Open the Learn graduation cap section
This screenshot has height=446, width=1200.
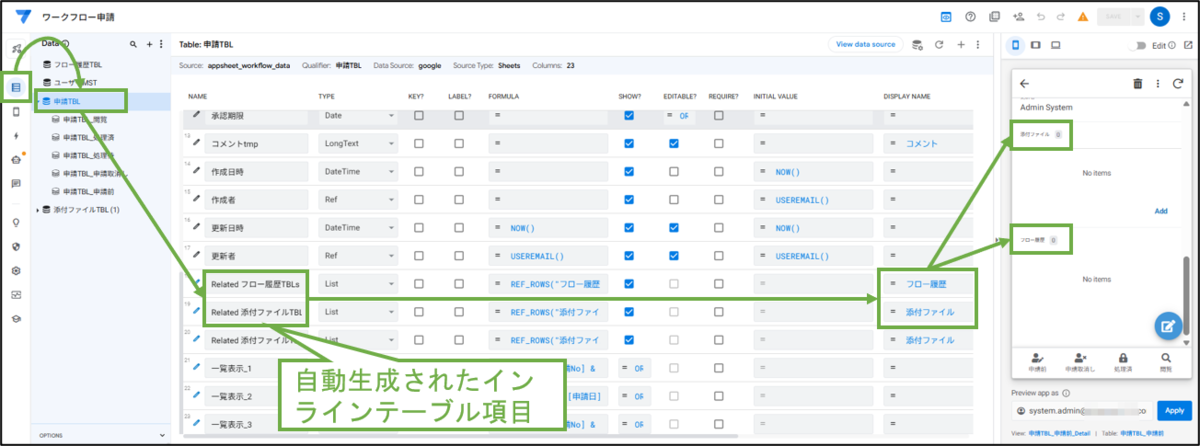coord(15,318)
